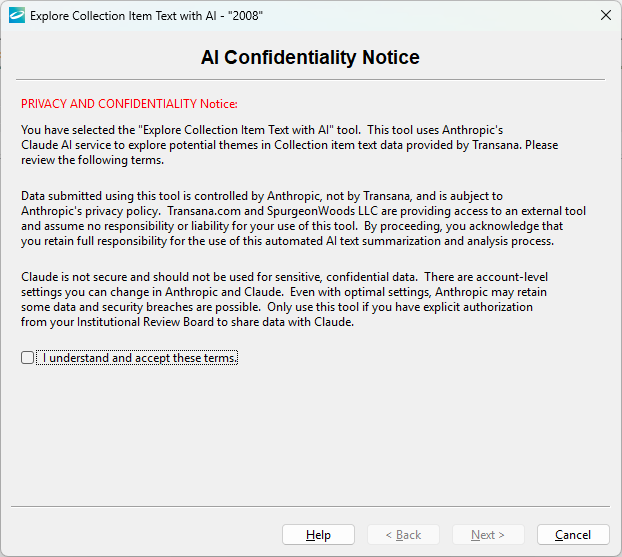Open the Help button

318,535
